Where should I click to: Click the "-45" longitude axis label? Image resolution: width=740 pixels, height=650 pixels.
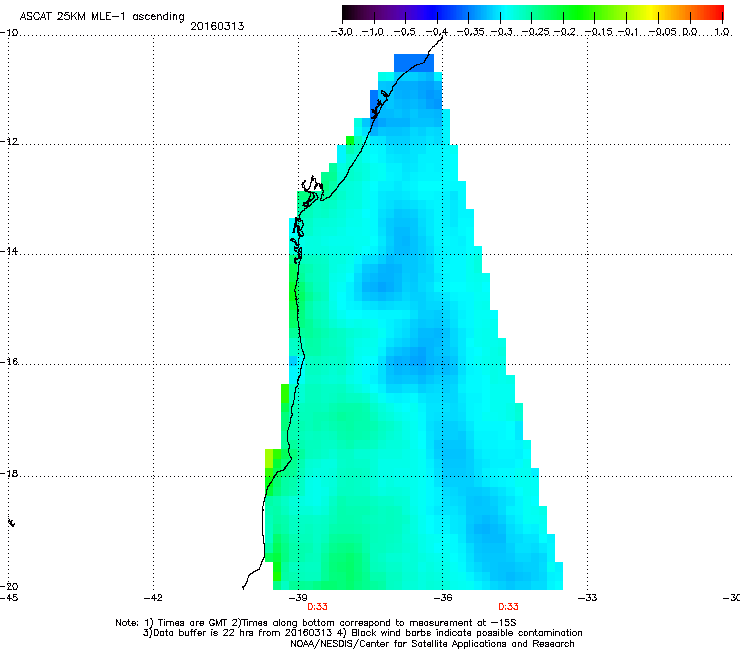click(9, 597)
